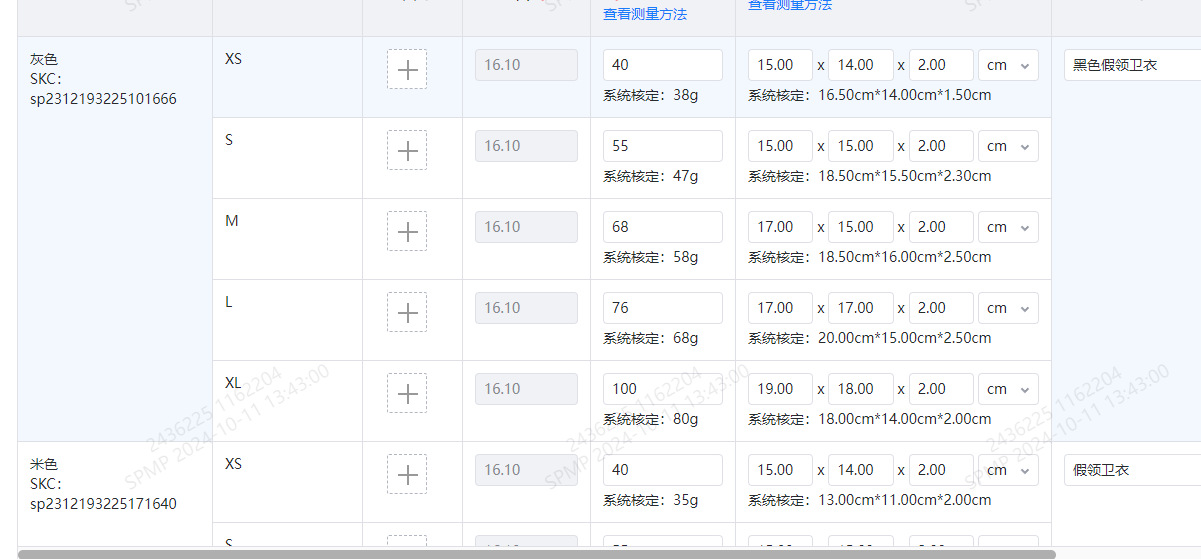This screenshot has width=1201, height=559.
Task: Open unit dropdown in gray M row
Action: 1008,227
